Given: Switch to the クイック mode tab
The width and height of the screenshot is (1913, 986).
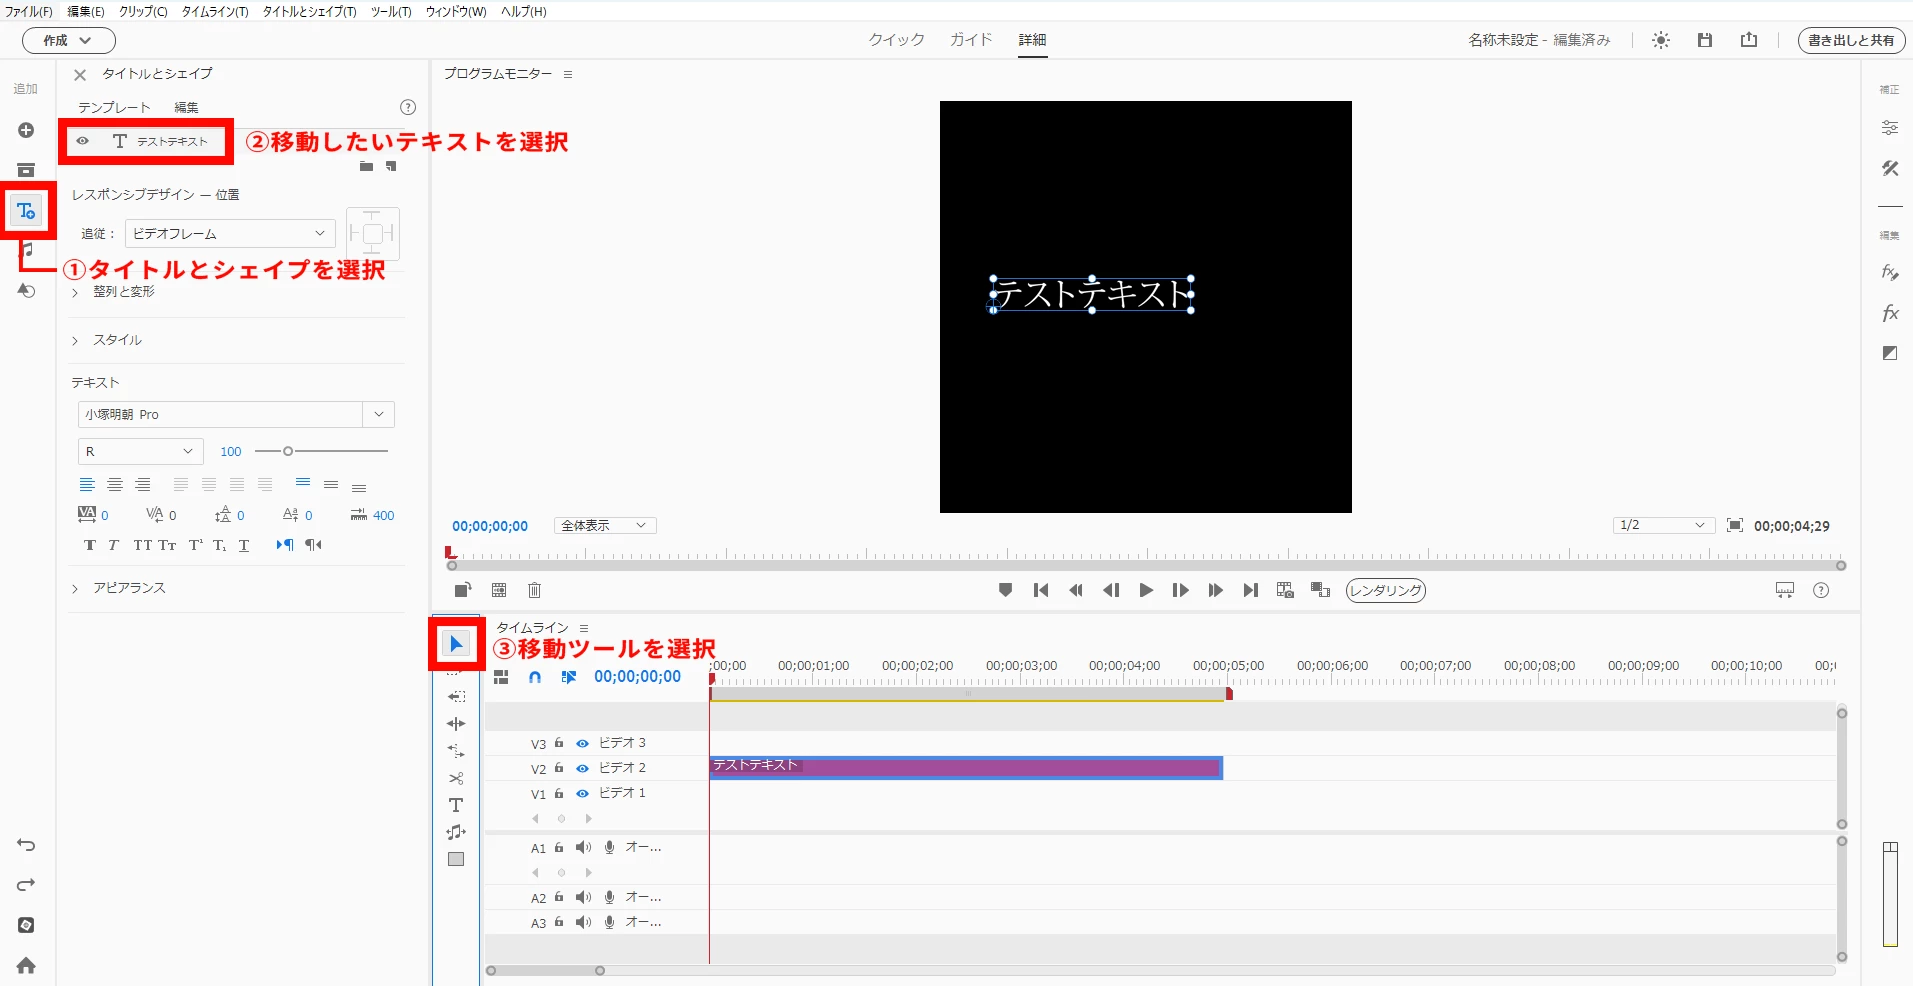Looking at the screenshot, I should click(x=896, y=40).
